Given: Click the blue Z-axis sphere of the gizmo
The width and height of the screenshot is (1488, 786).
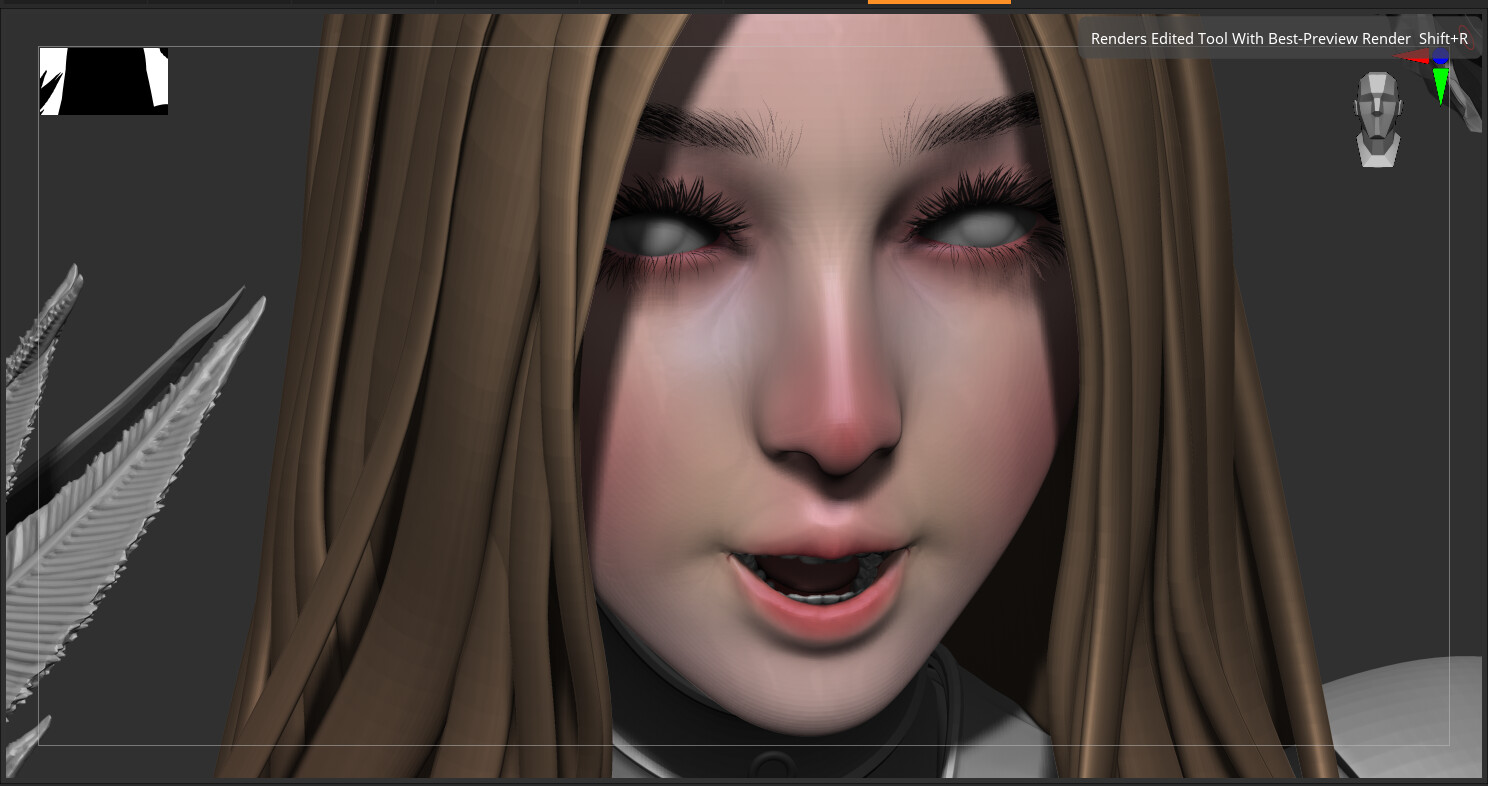Looking at the screenshot, I should [1440, 56].
